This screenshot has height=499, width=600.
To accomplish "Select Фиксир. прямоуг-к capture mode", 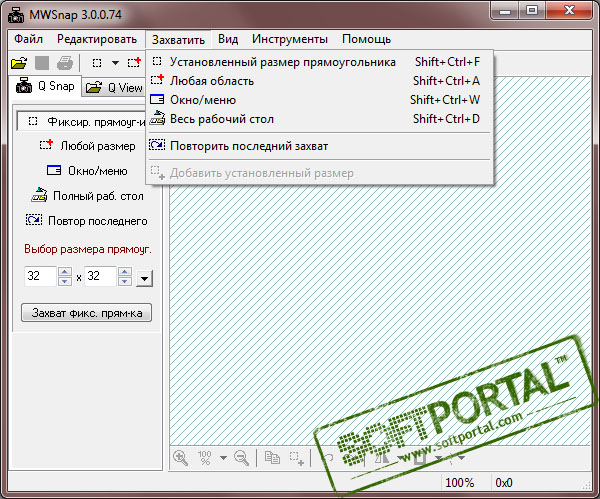I will click(82, 122).
